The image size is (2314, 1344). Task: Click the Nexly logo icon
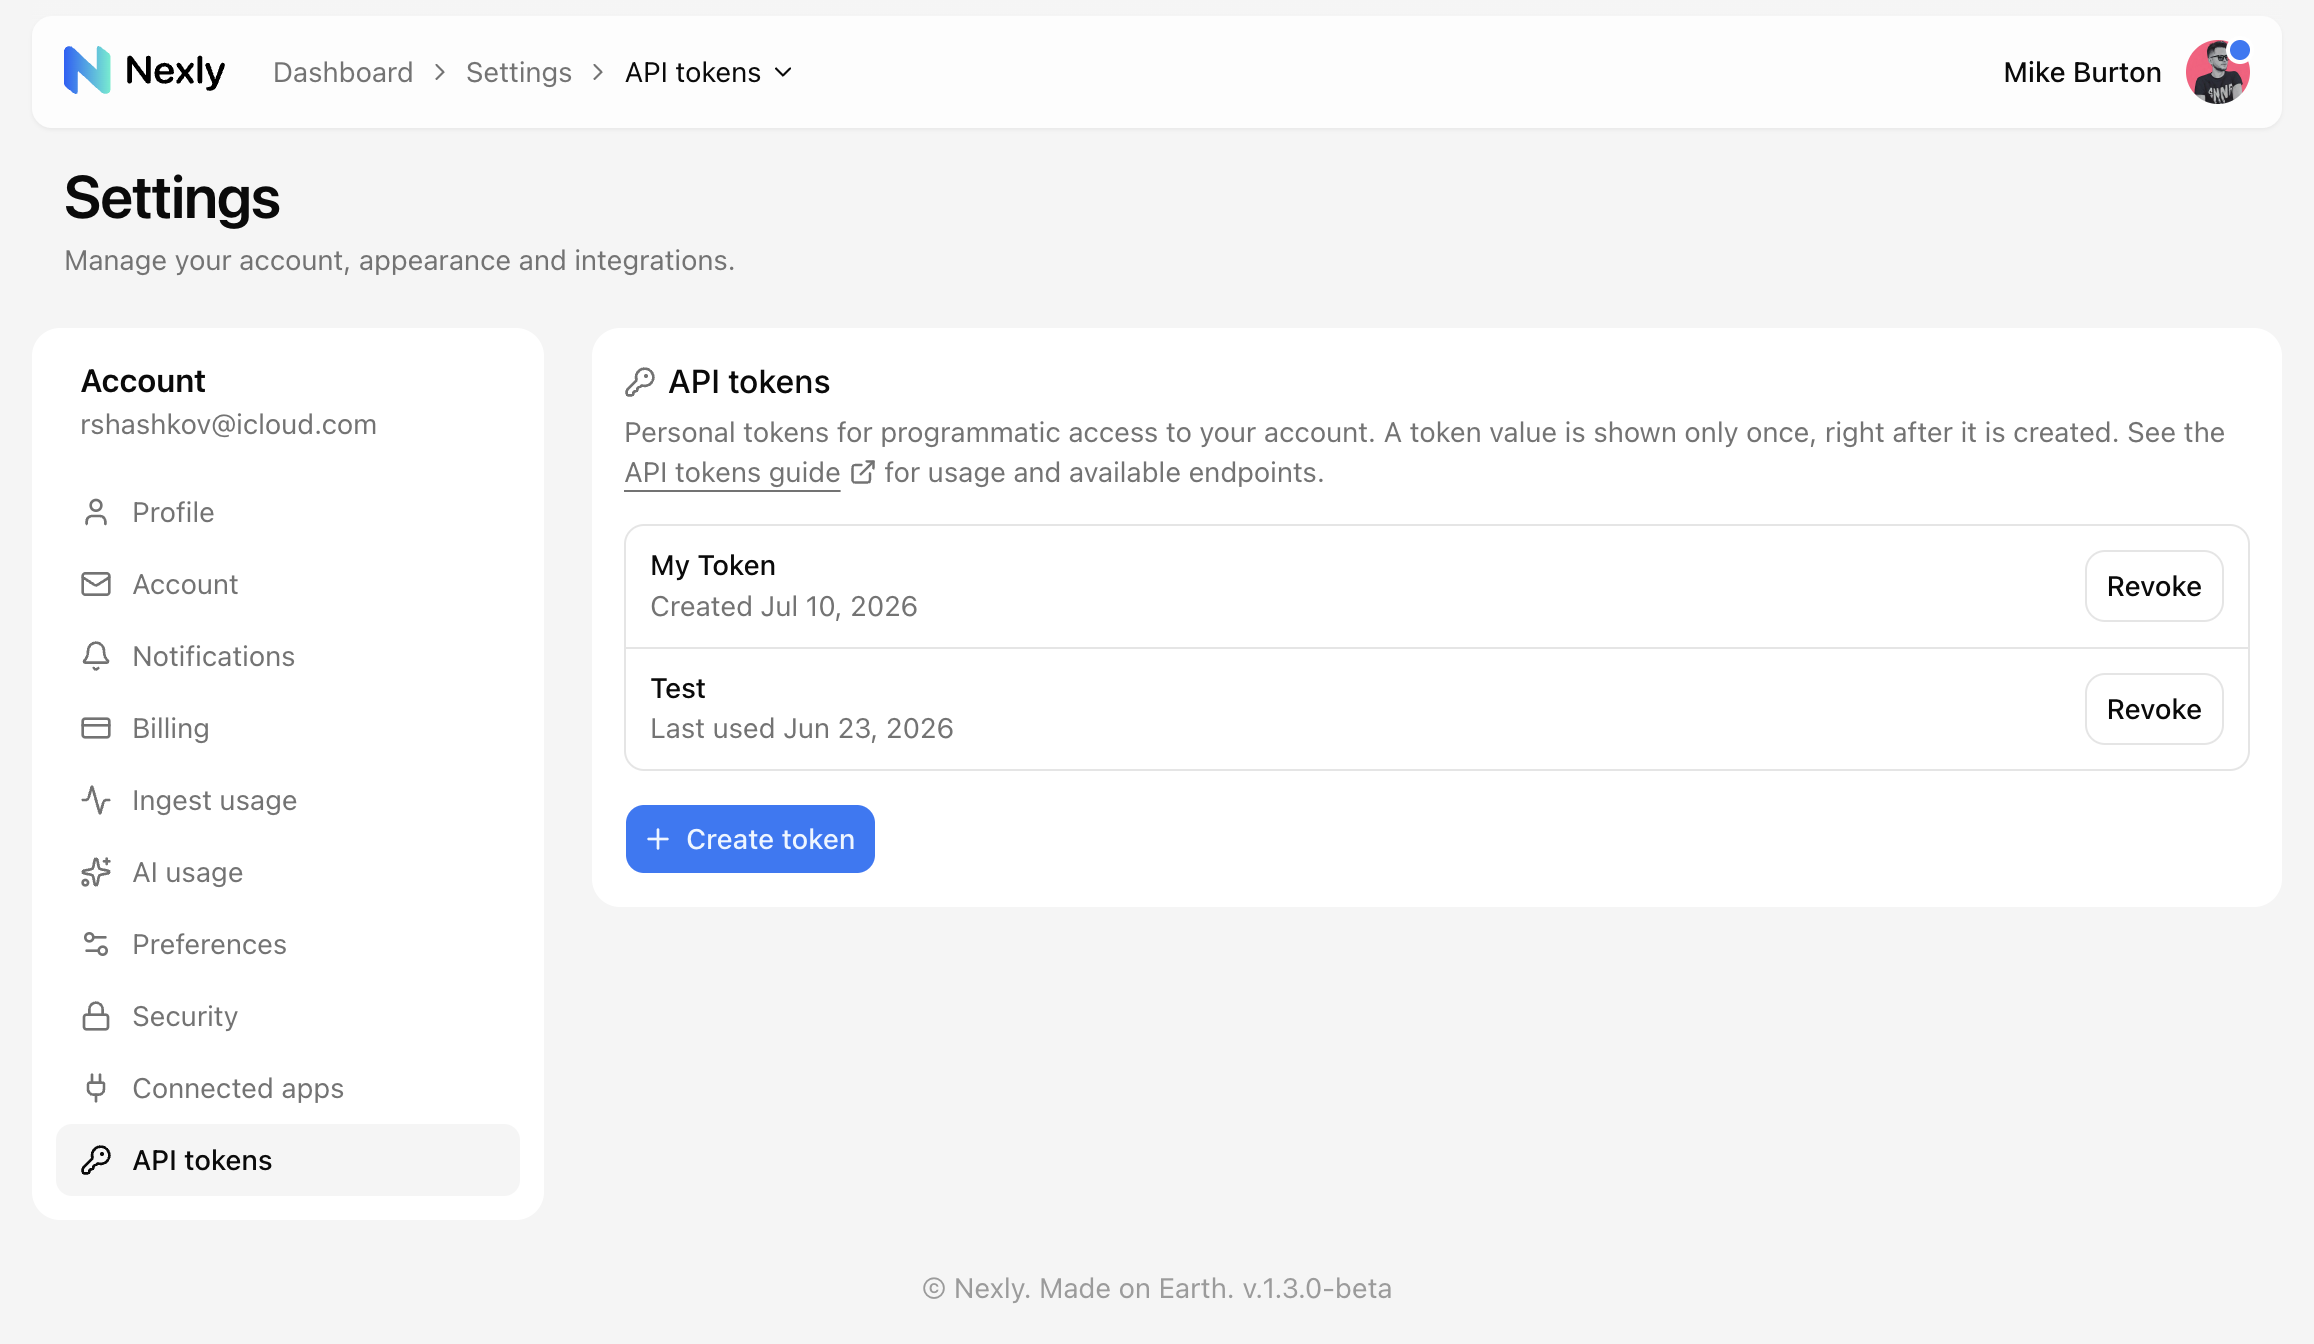tap(87, 71)
